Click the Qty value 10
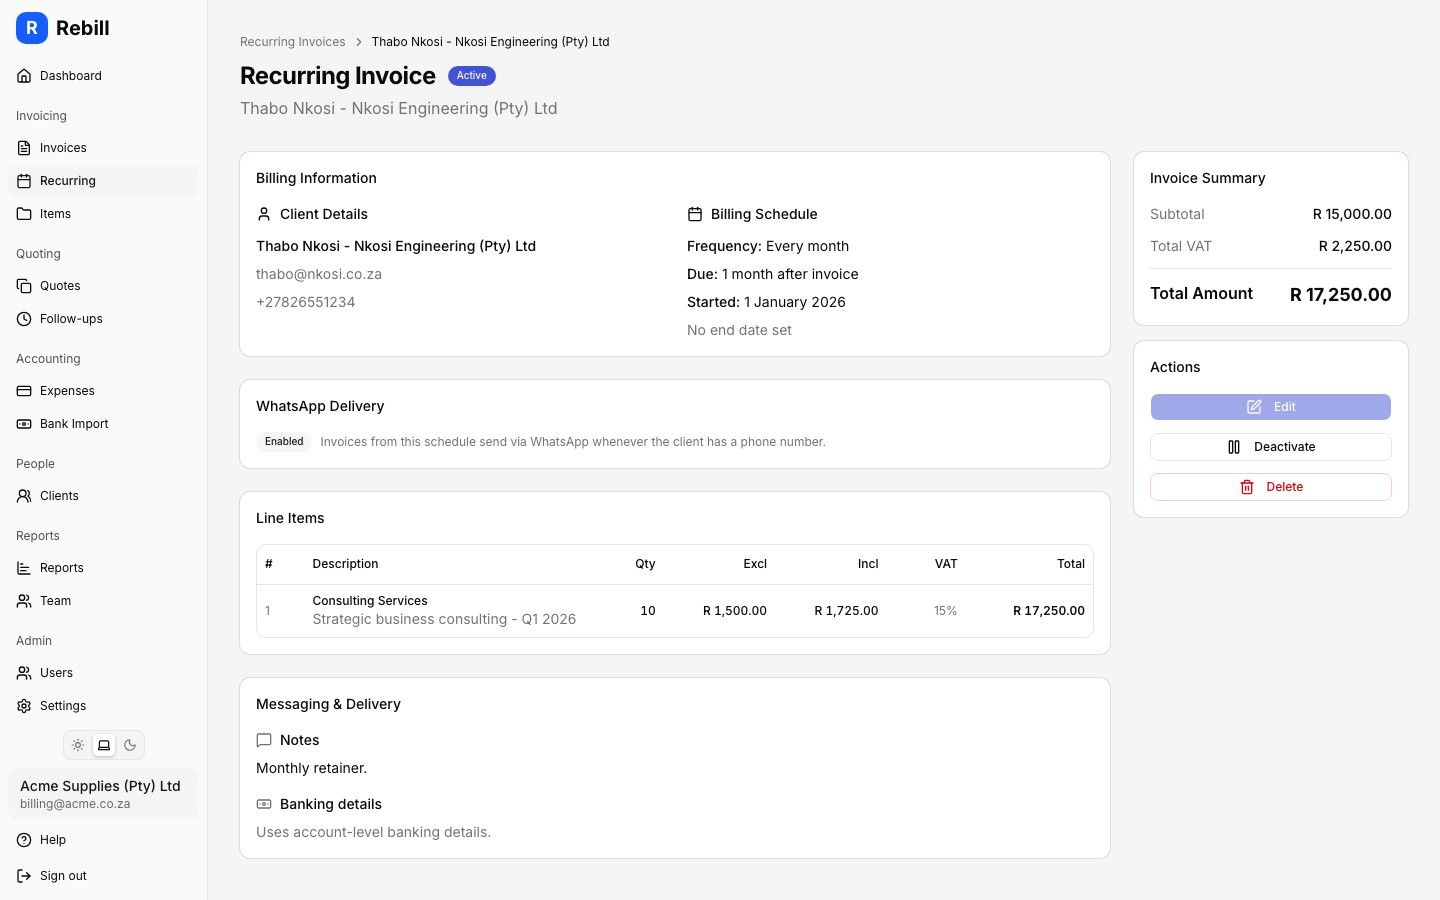Screen dimensions: 1440x900 pos(648,611)
